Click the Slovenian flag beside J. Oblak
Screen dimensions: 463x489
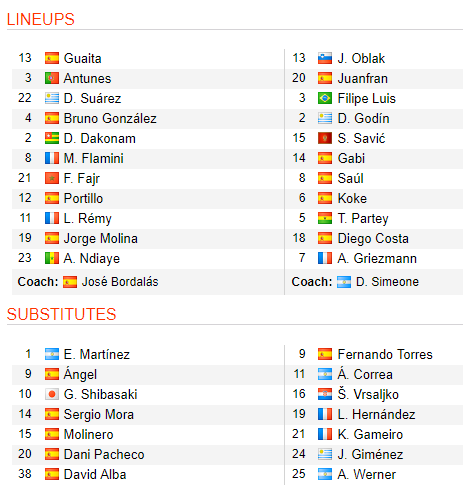click(325, 58)
